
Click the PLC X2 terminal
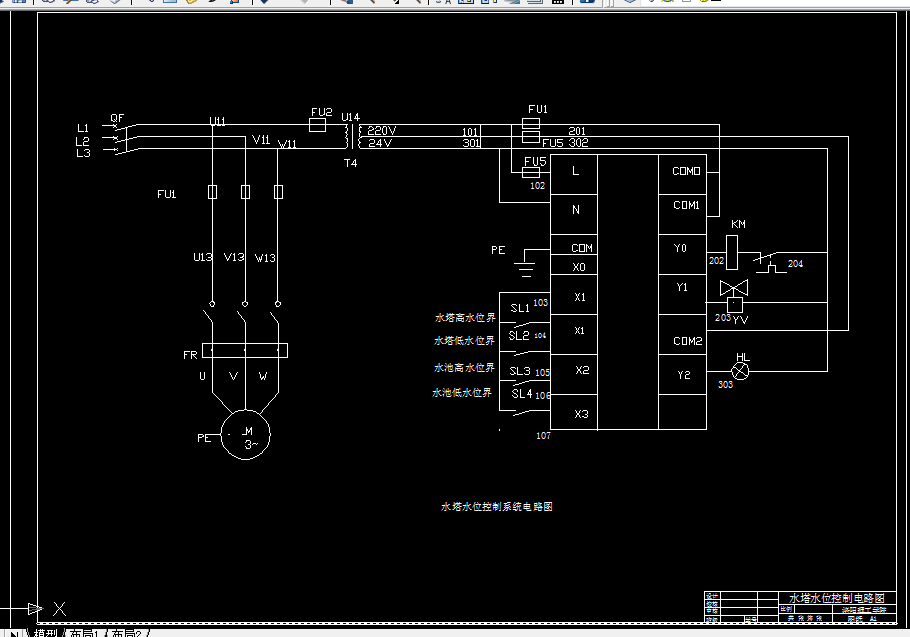point(574,375)
